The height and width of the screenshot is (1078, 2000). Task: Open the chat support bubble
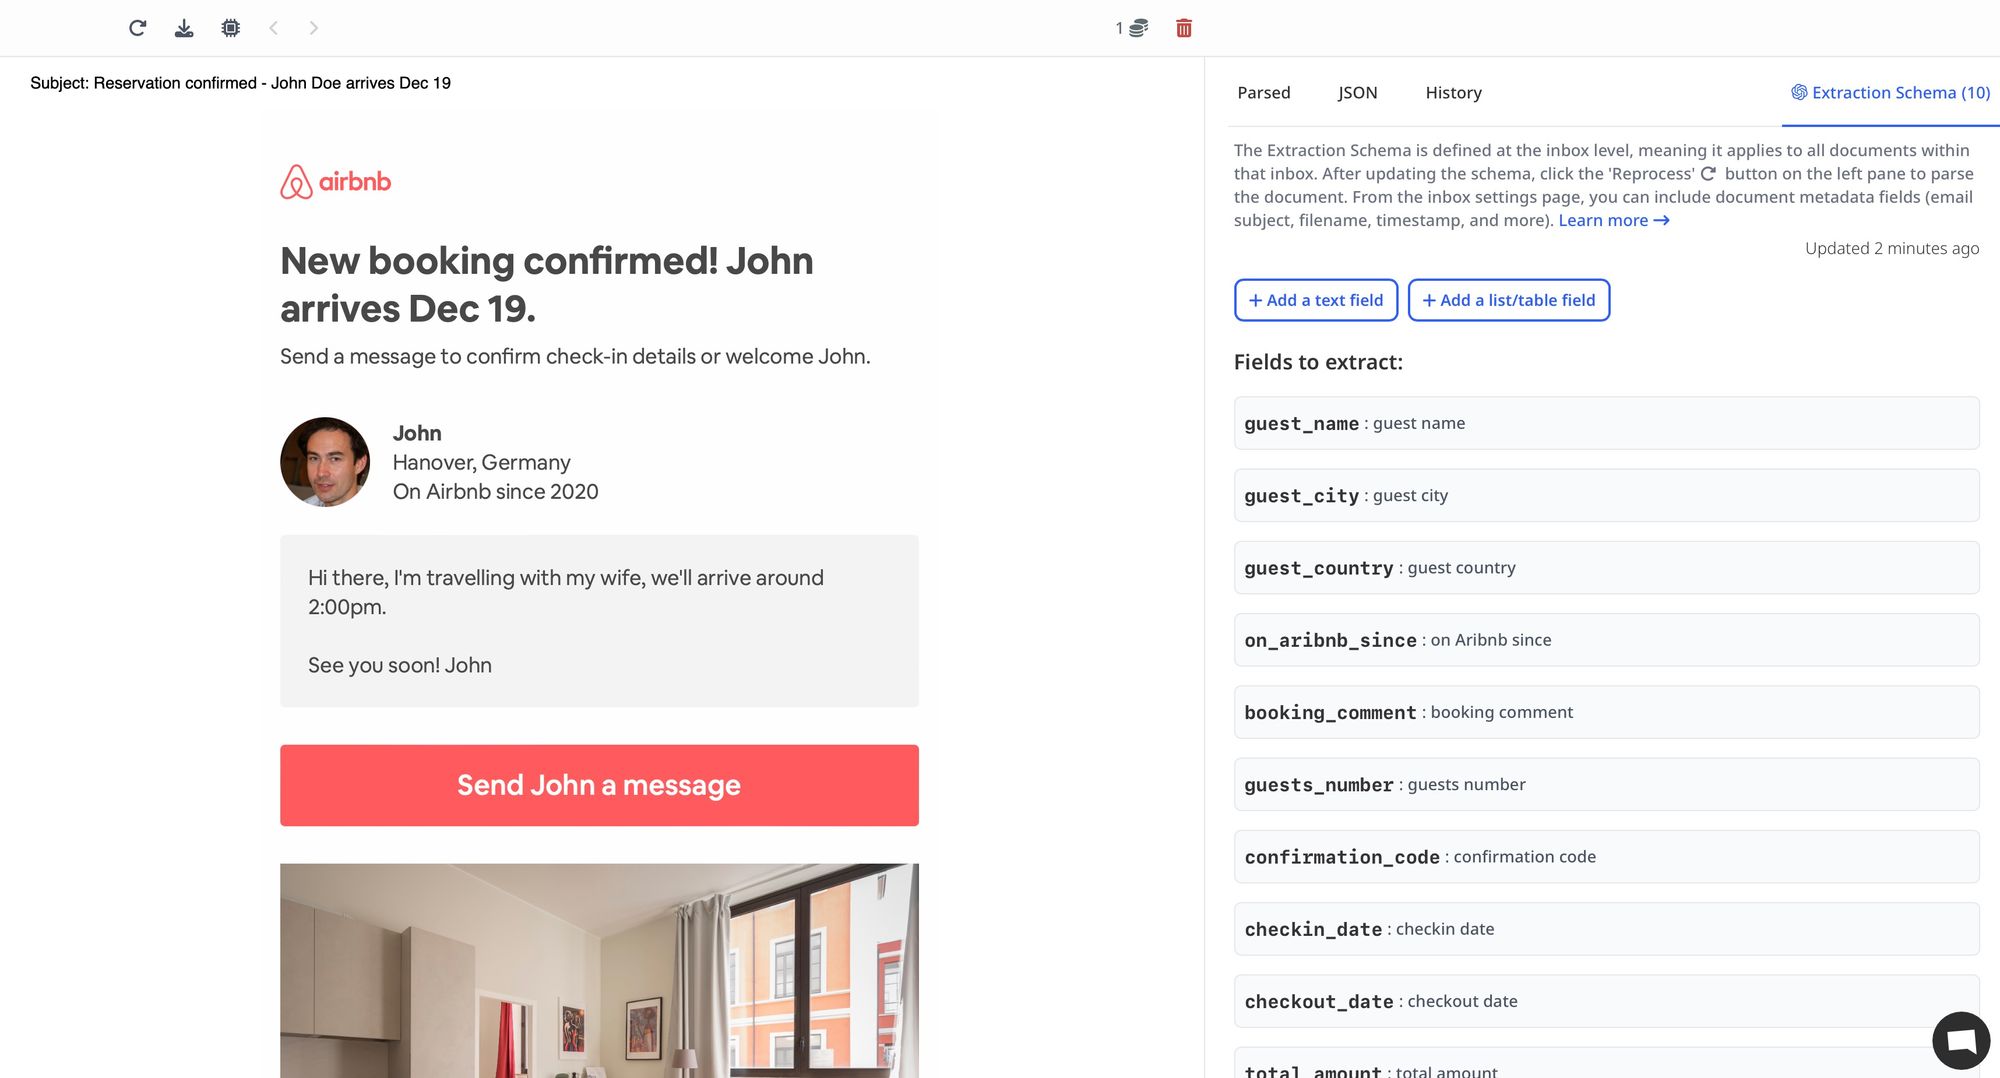(x=1960, y=1040)
